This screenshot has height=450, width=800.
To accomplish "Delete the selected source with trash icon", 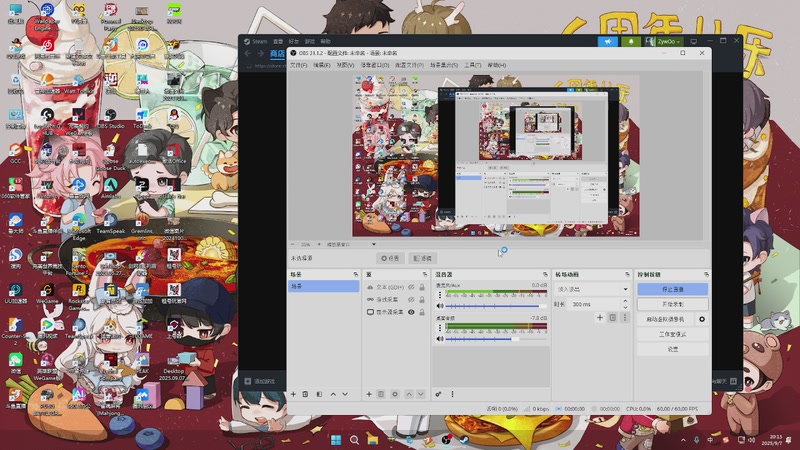I will tap(381, 394).
